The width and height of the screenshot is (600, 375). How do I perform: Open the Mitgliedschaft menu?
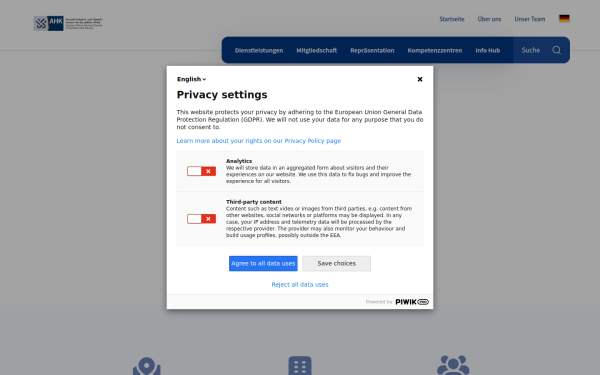[x=317, y=51]
